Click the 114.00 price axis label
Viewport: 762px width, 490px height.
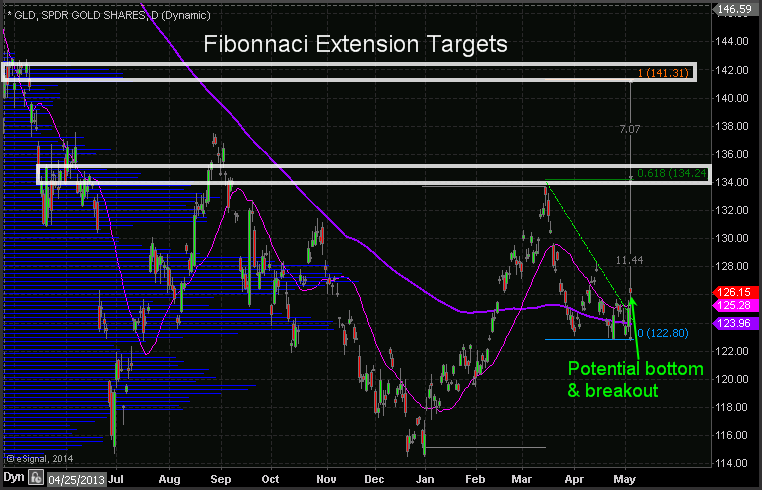click(x=732, y=463)
